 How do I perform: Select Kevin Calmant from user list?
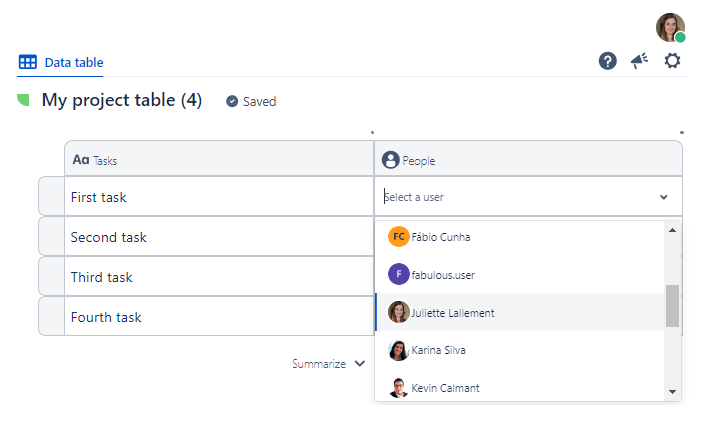click(443, 387)
